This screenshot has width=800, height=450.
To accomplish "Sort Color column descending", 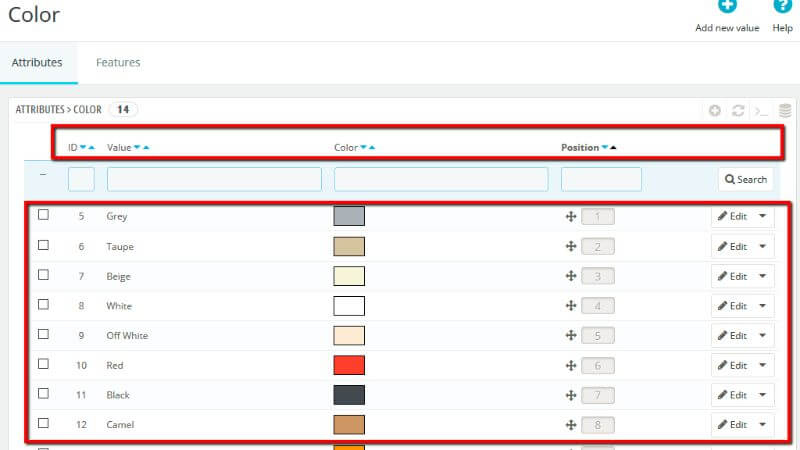I will click(363, 147).
